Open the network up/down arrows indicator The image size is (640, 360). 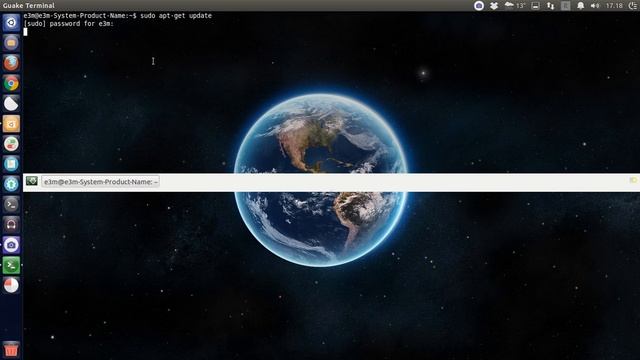[x=551, y=5]
